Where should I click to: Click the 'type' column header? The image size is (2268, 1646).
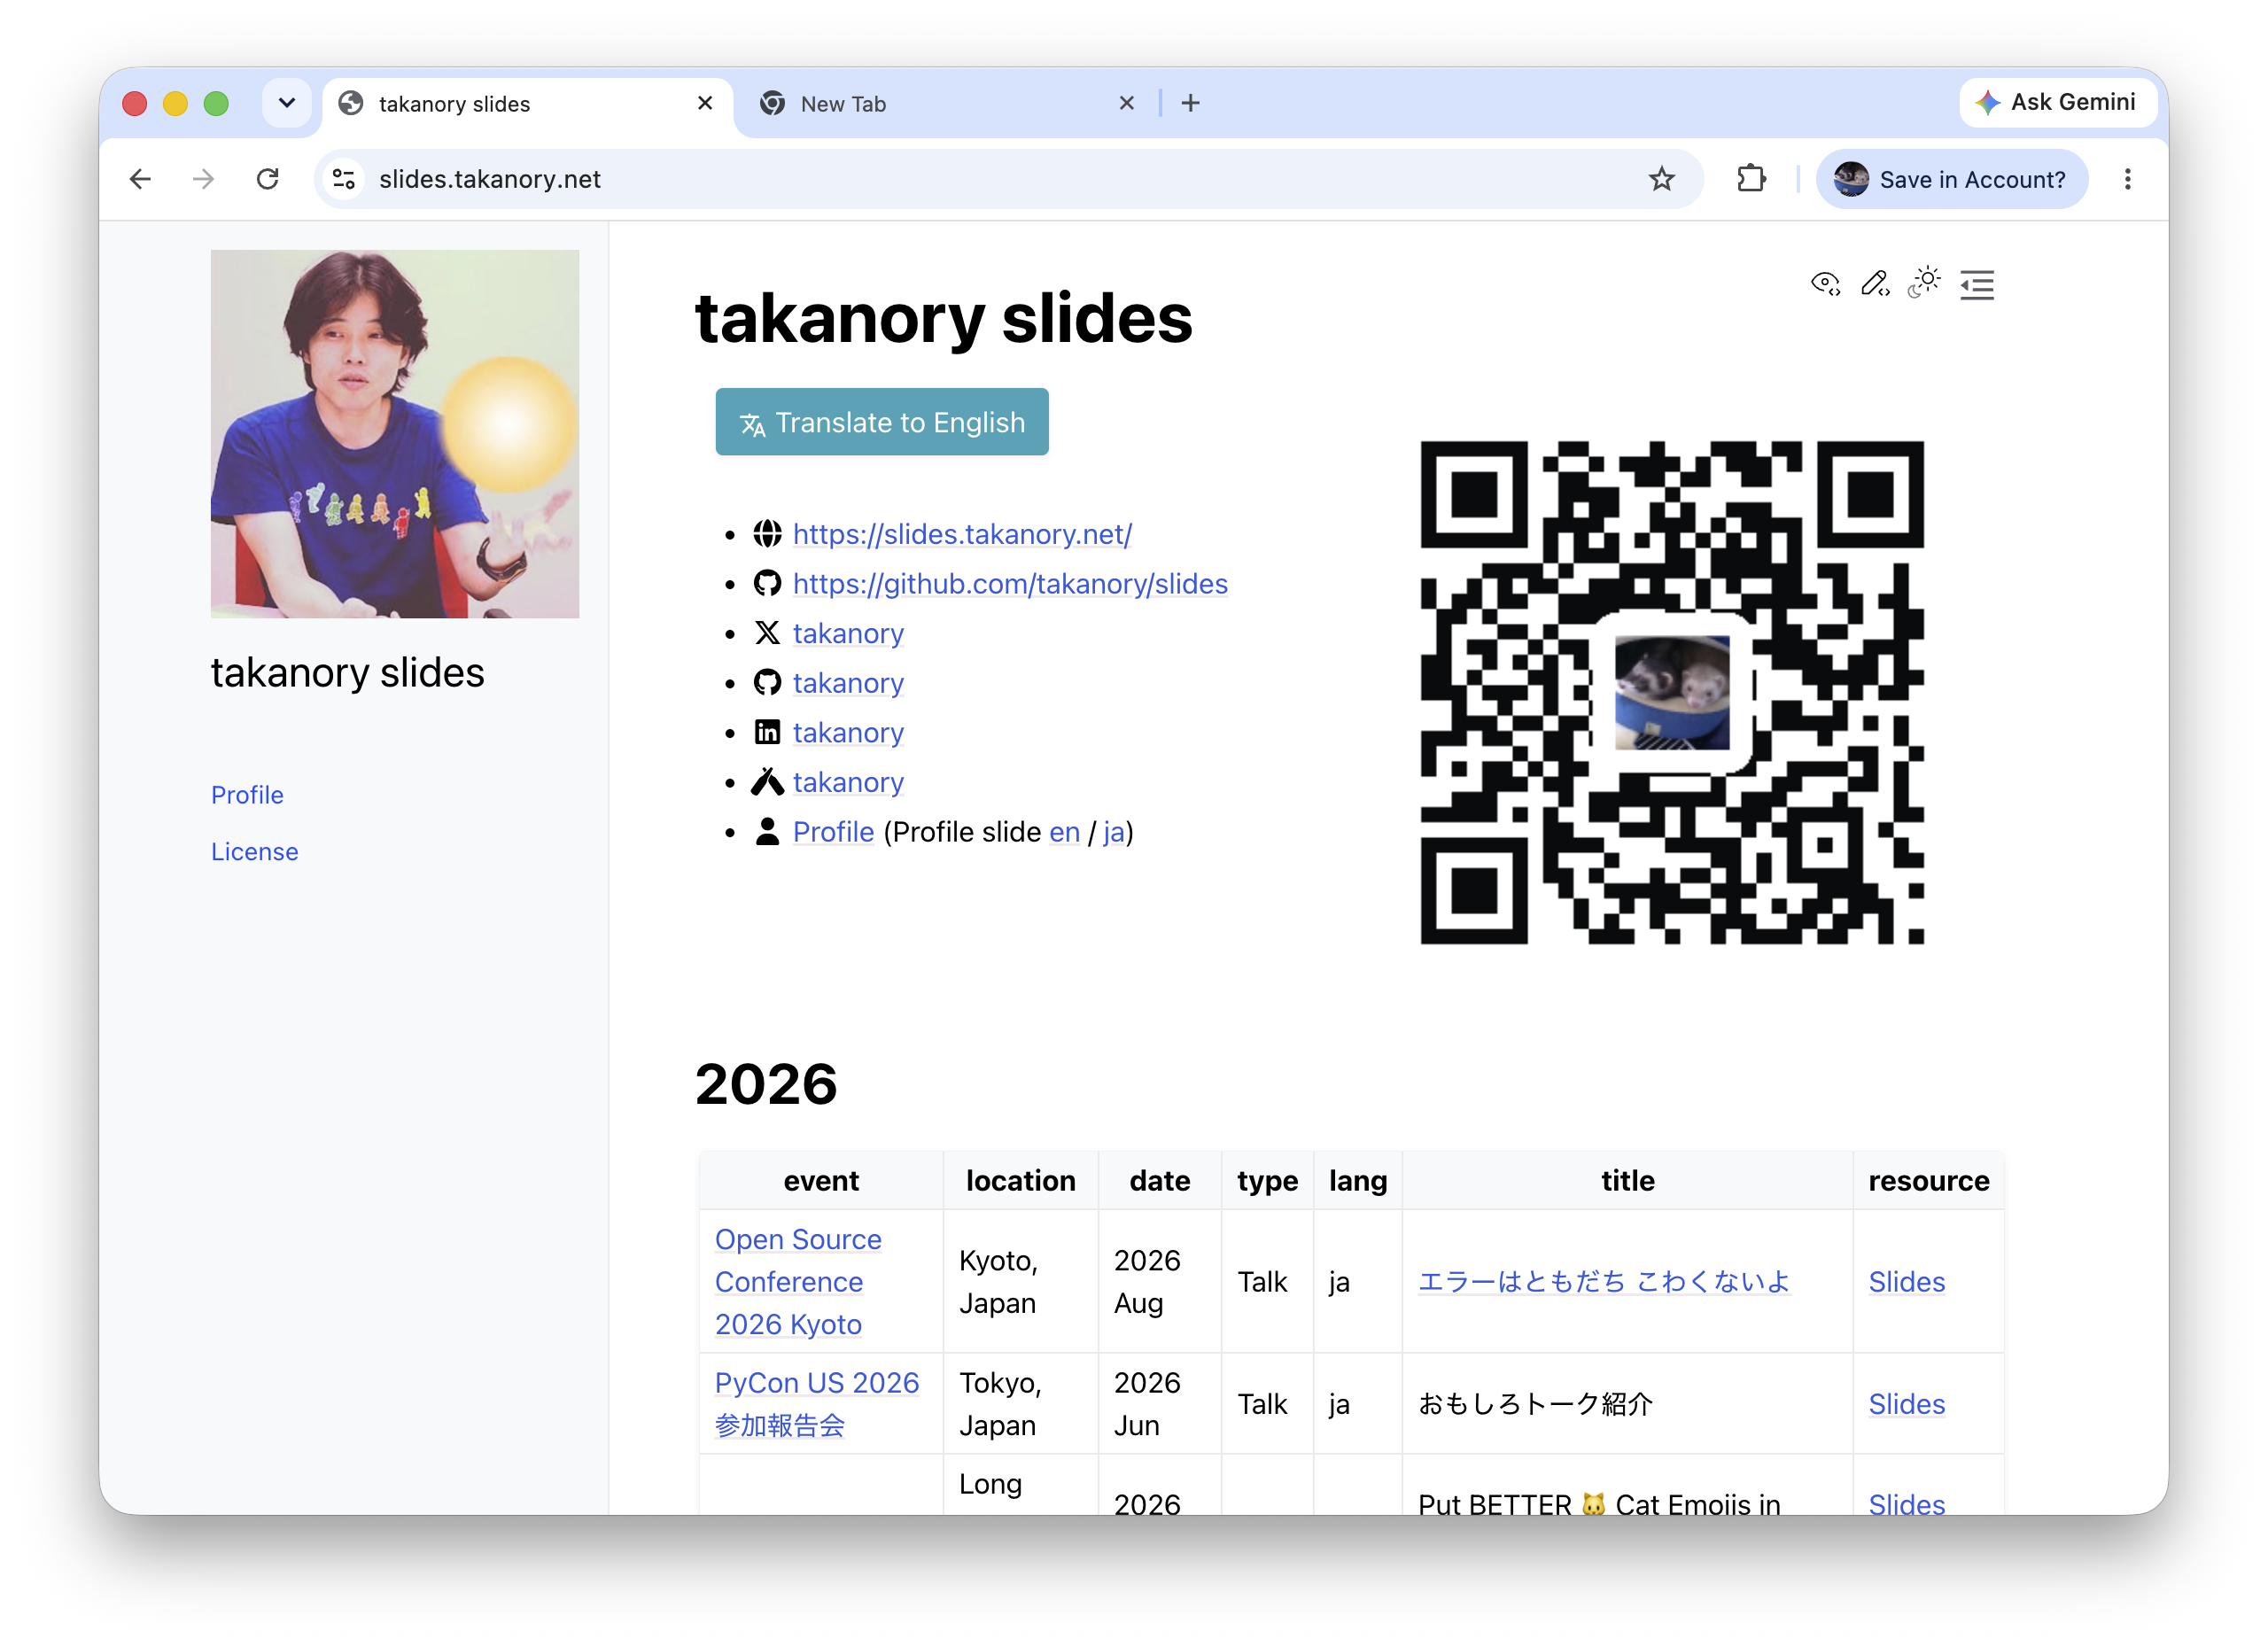coord(1267,1181)
